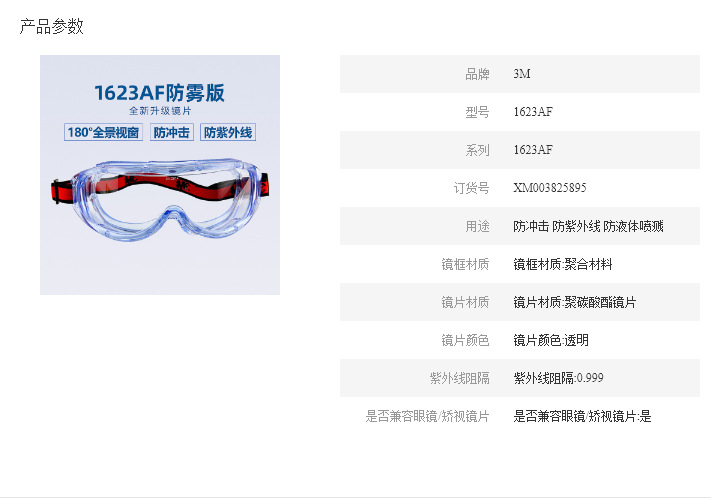
Task: Click the 订货号 label
Action: click(471, 188)
